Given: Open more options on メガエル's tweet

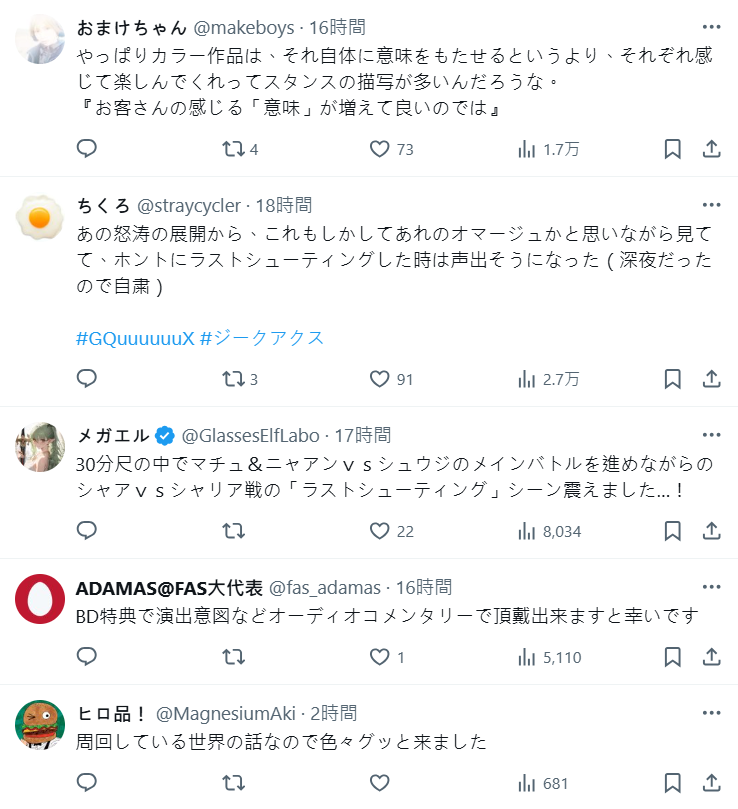Looking at the screenshot, I should click(711, 435).
